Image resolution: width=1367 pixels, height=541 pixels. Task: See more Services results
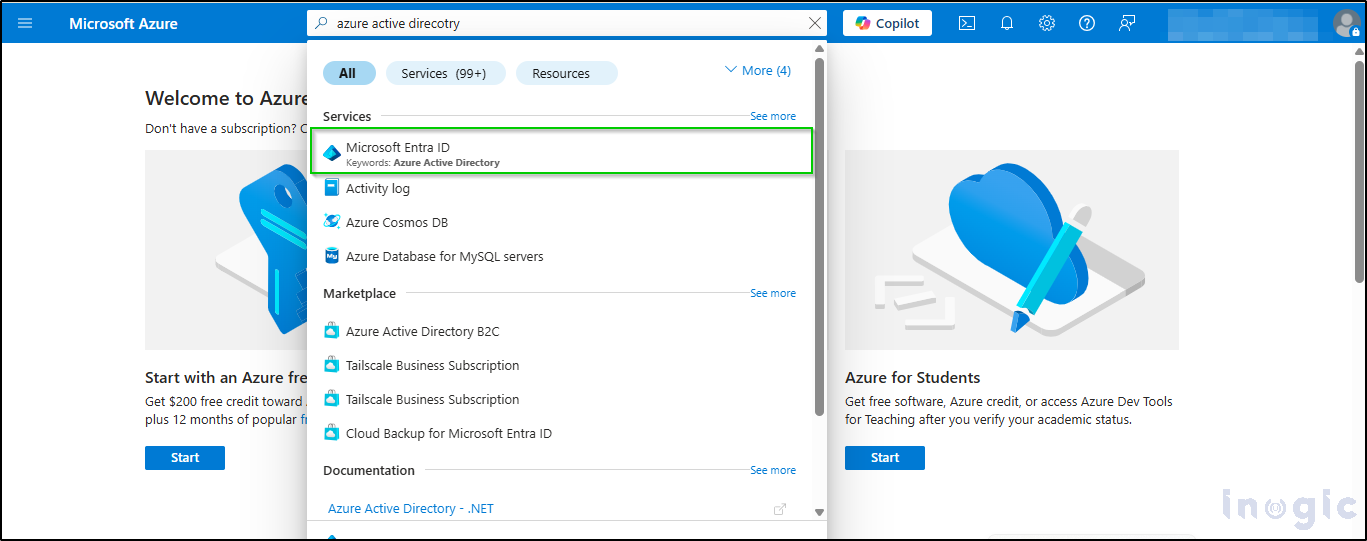click(x=773, y=116)
